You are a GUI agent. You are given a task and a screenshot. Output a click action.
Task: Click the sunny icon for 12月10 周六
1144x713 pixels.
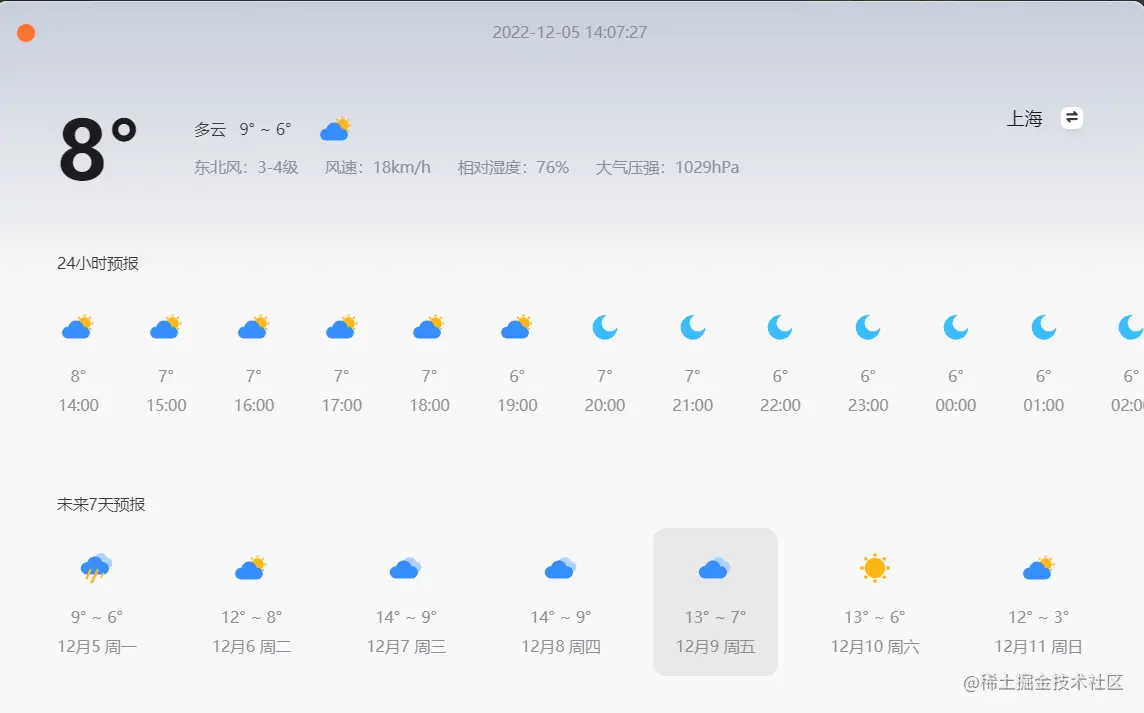875,568
